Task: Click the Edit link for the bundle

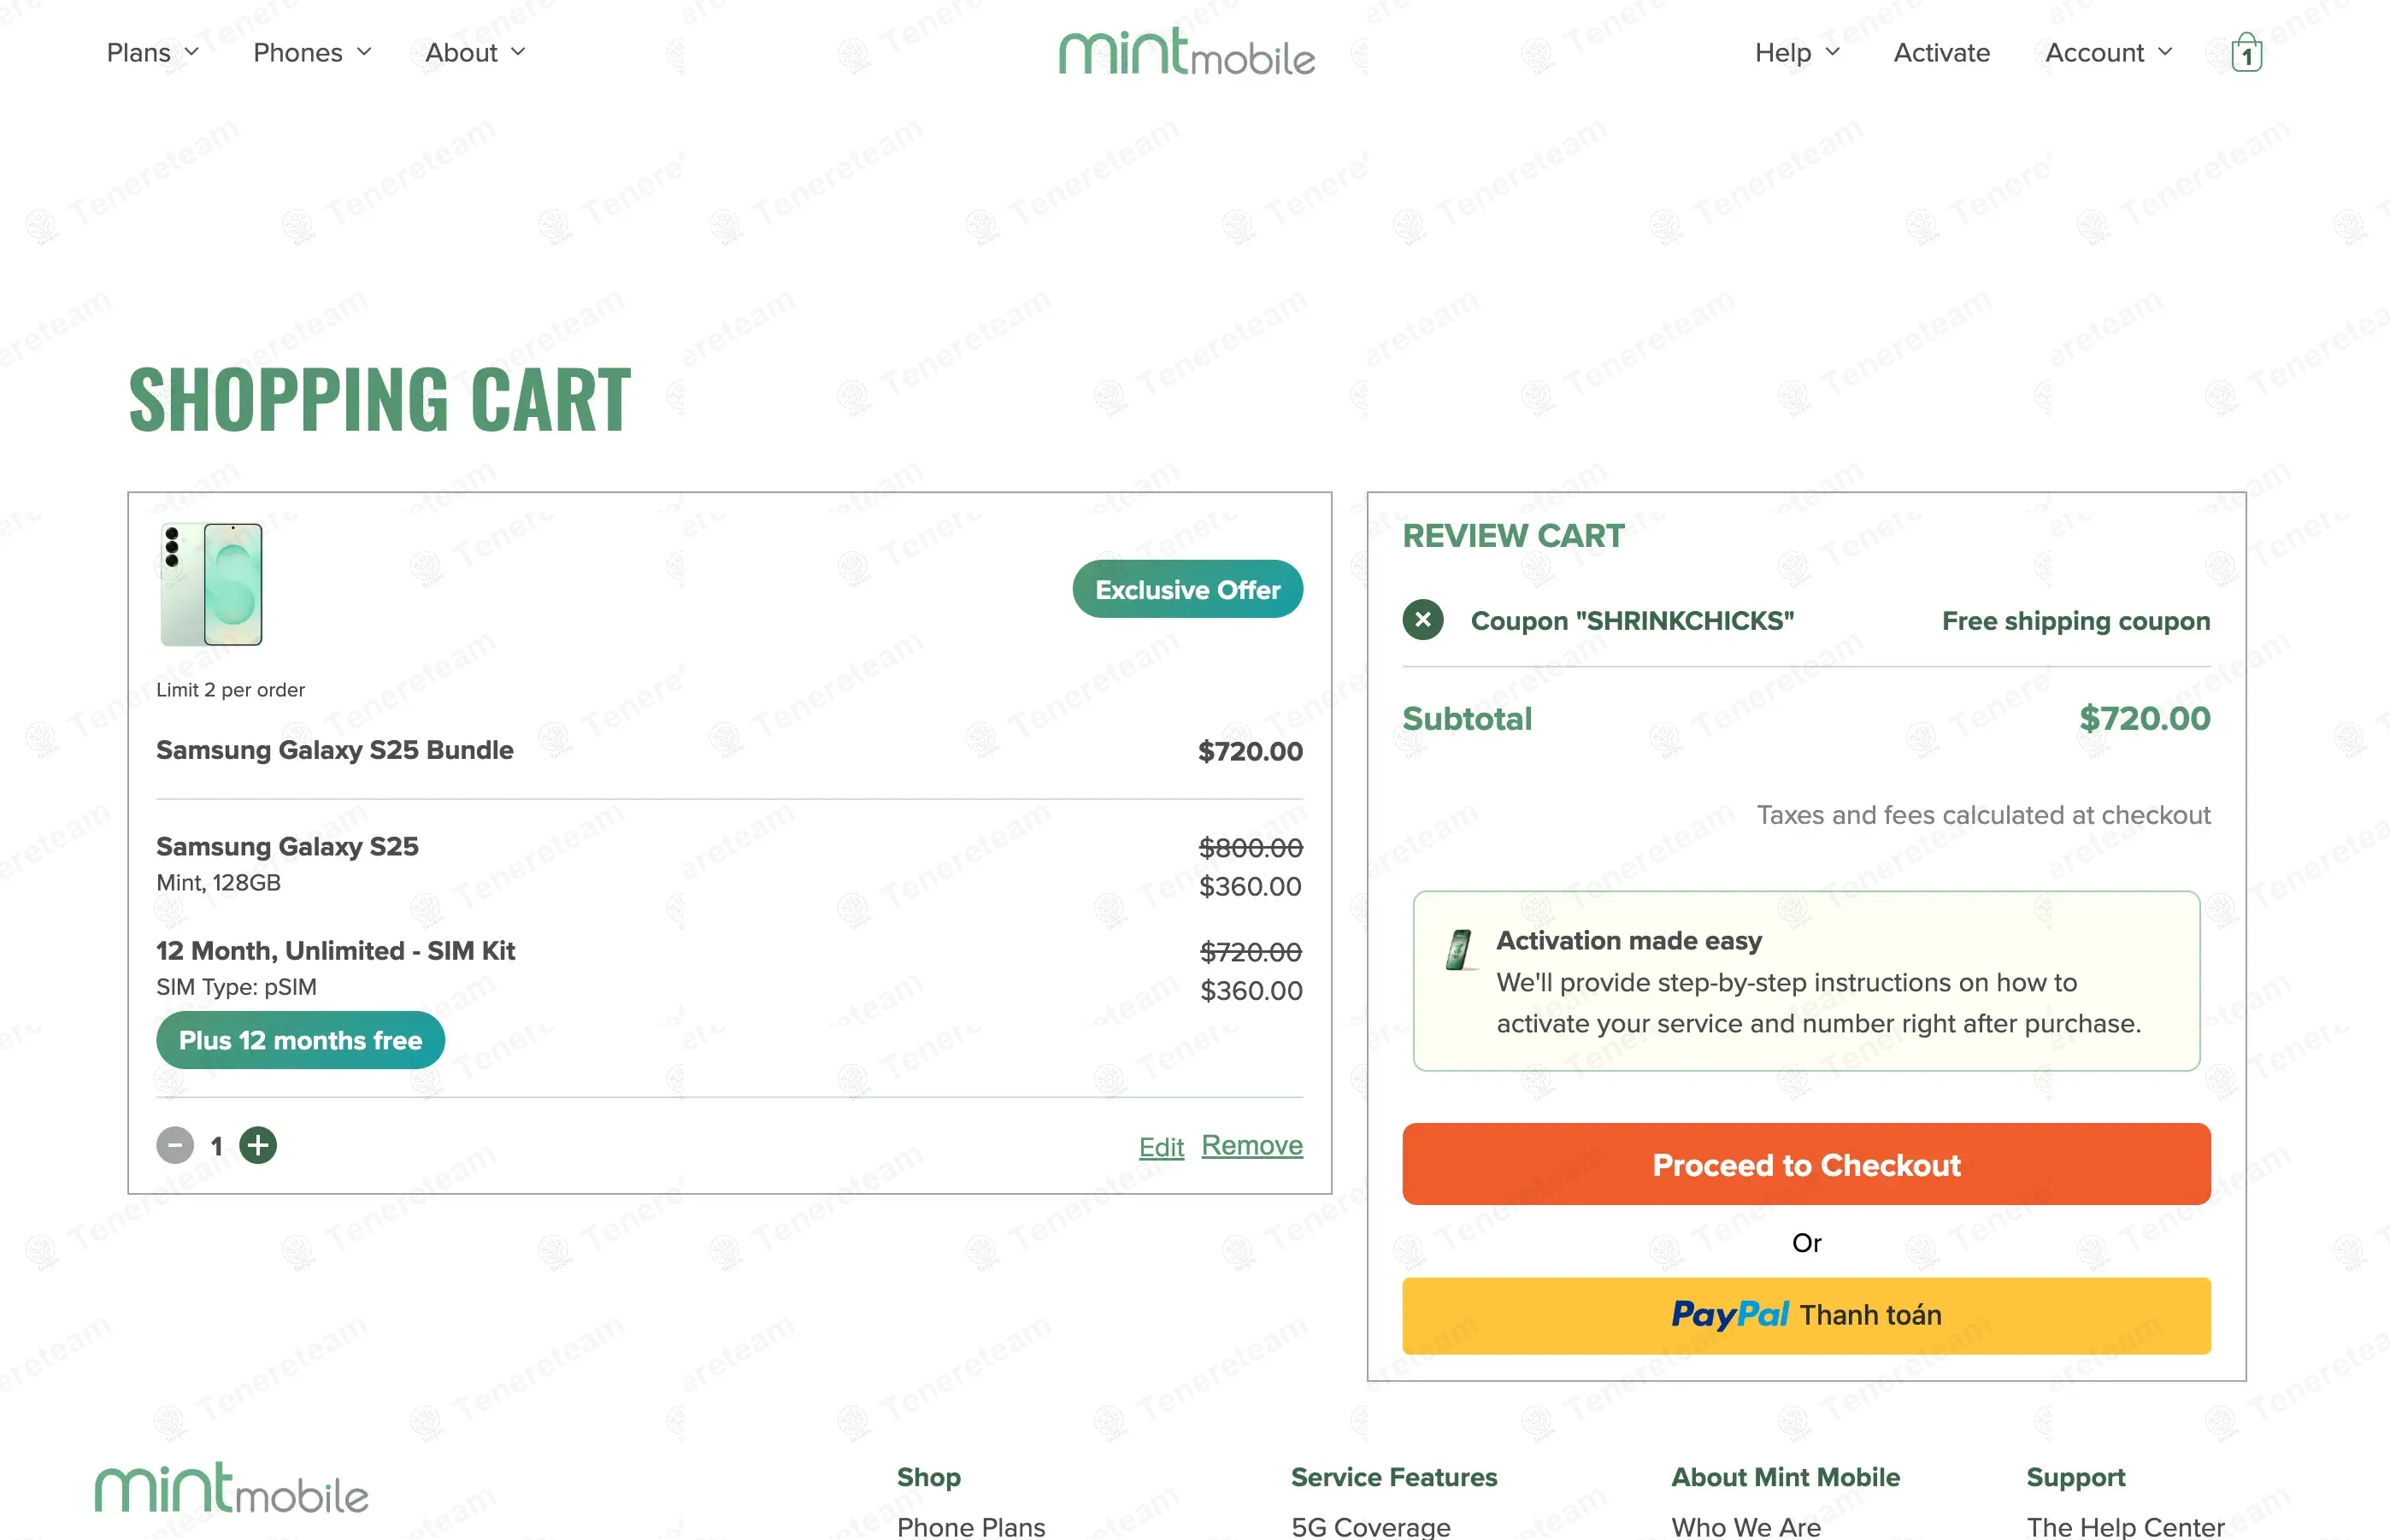Action: [x=1160, y=1147]
